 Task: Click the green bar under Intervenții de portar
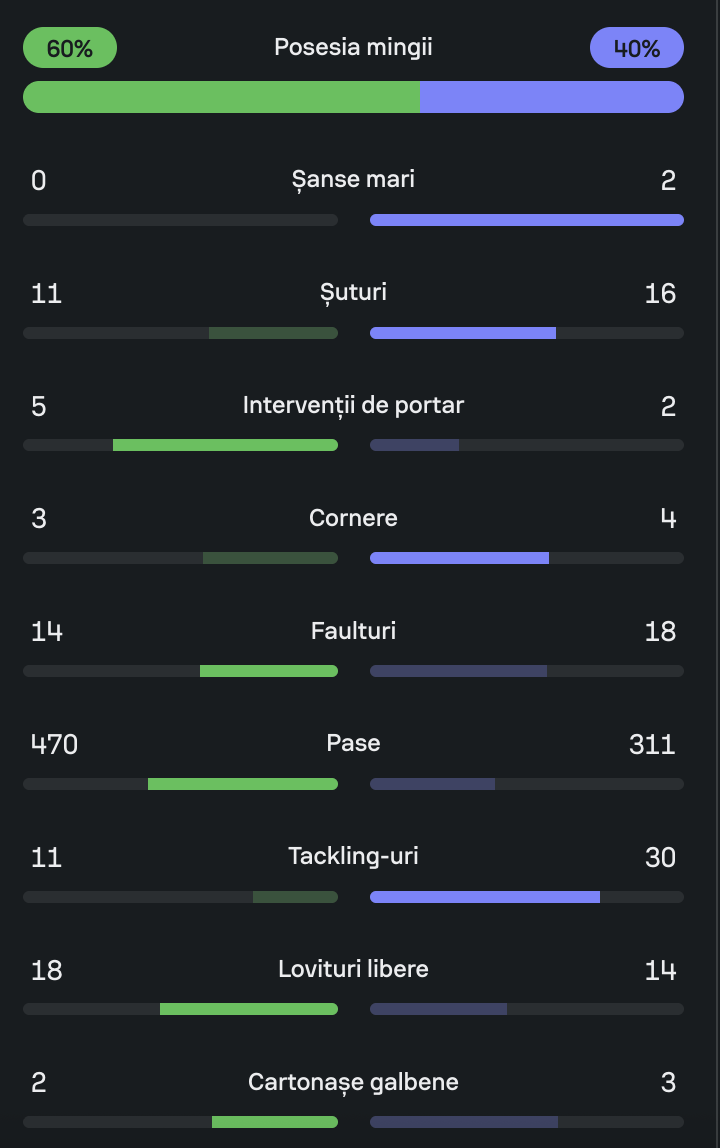click(x=225, y=445)
